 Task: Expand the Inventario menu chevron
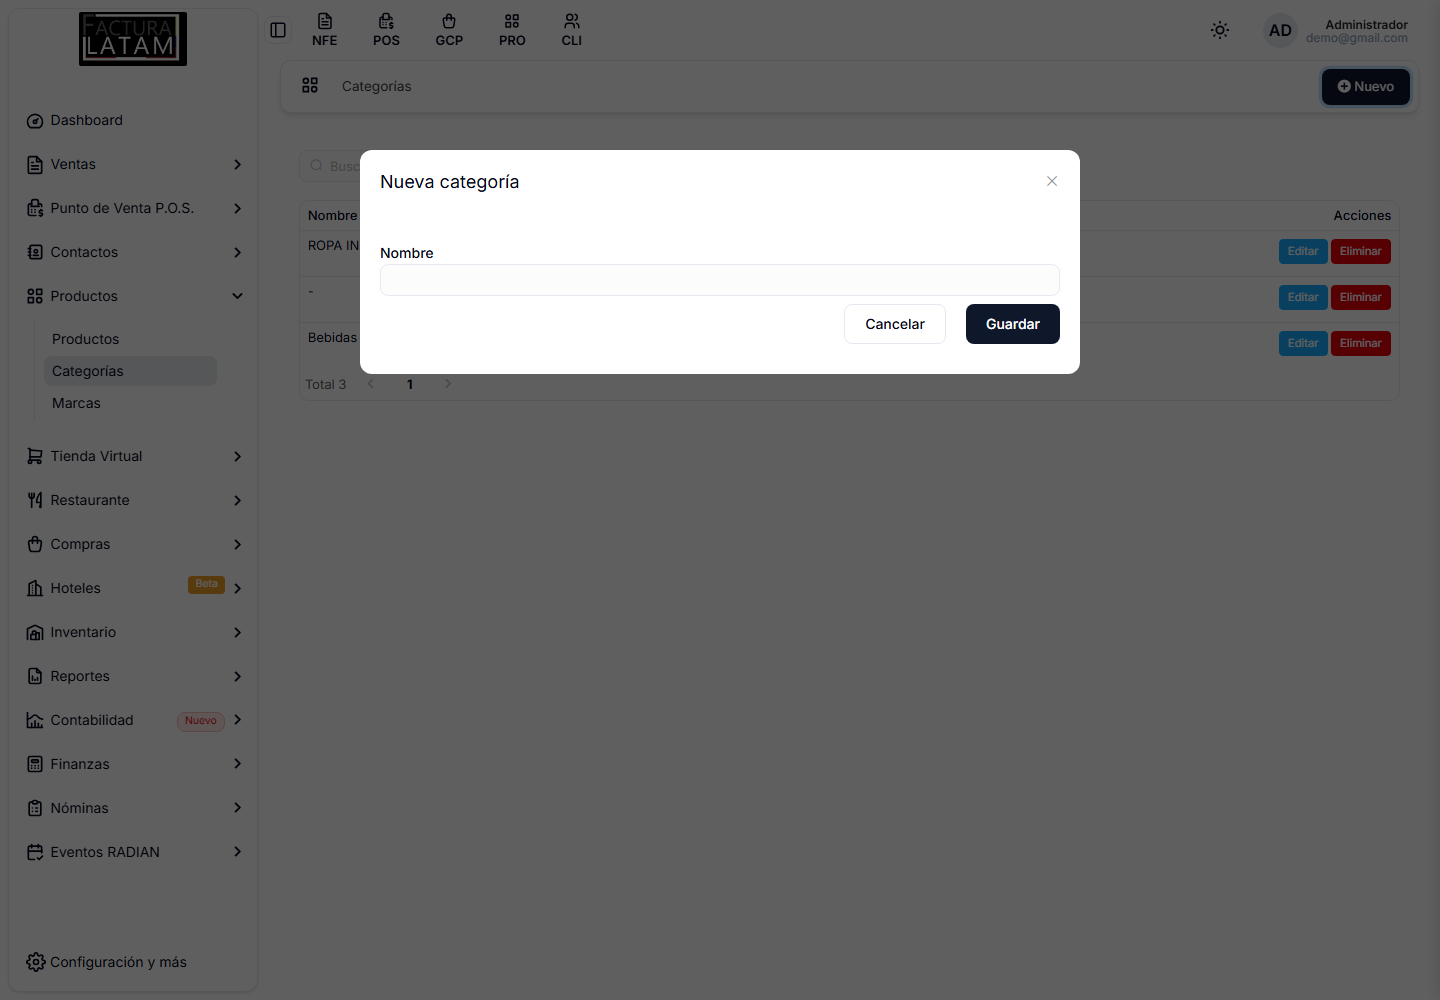click(x=237, y=632)
